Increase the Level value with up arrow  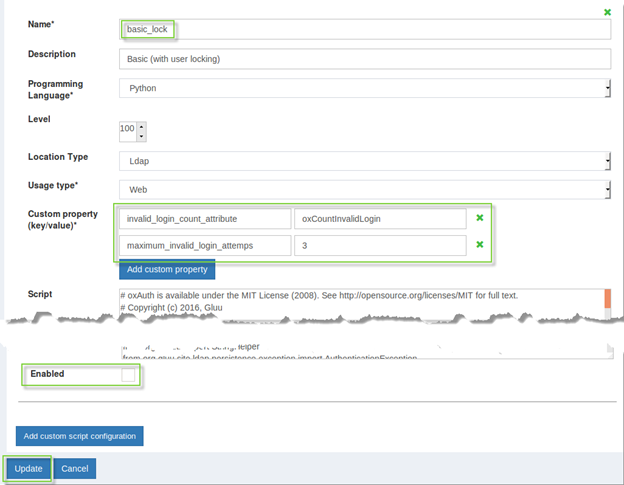pyautogui.click(x=141, y=126)
